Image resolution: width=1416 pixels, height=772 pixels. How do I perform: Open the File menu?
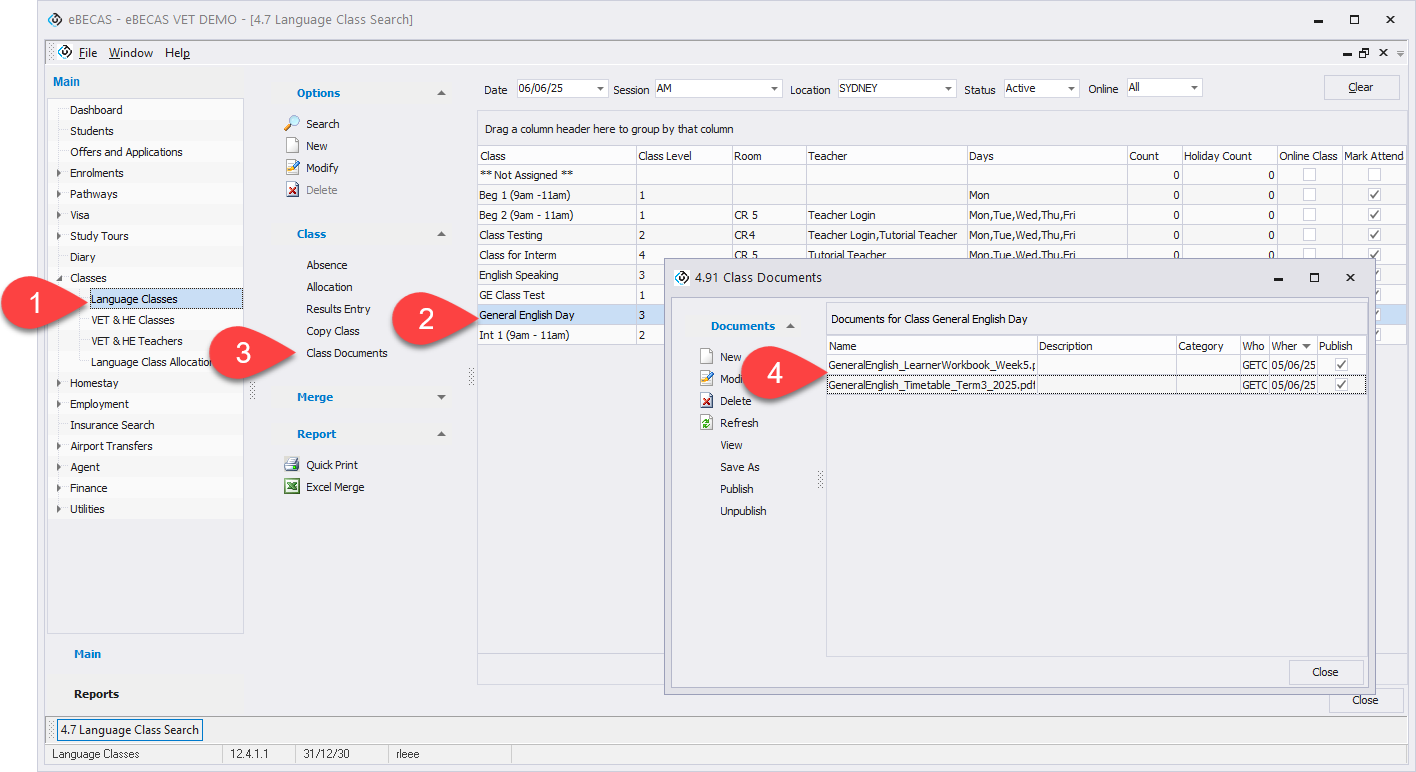88,53
